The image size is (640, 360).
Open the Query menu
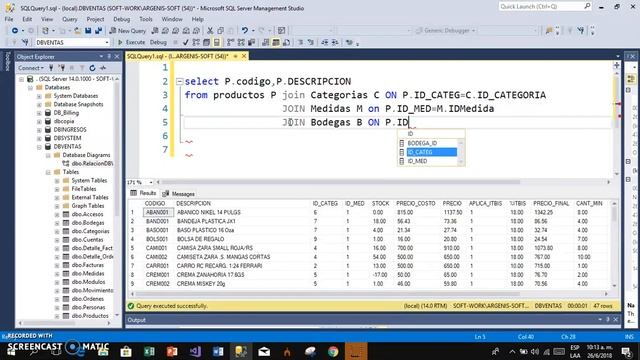click(x=69, y=19)
